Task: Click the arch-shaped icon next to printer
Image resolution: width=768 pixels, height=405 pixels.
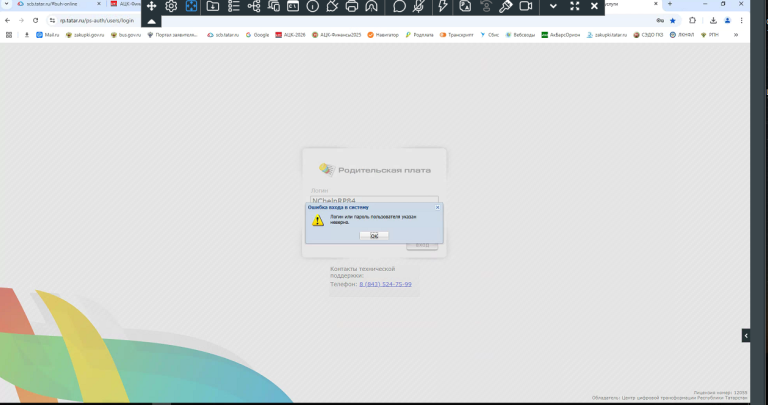Action: [371, 6]
